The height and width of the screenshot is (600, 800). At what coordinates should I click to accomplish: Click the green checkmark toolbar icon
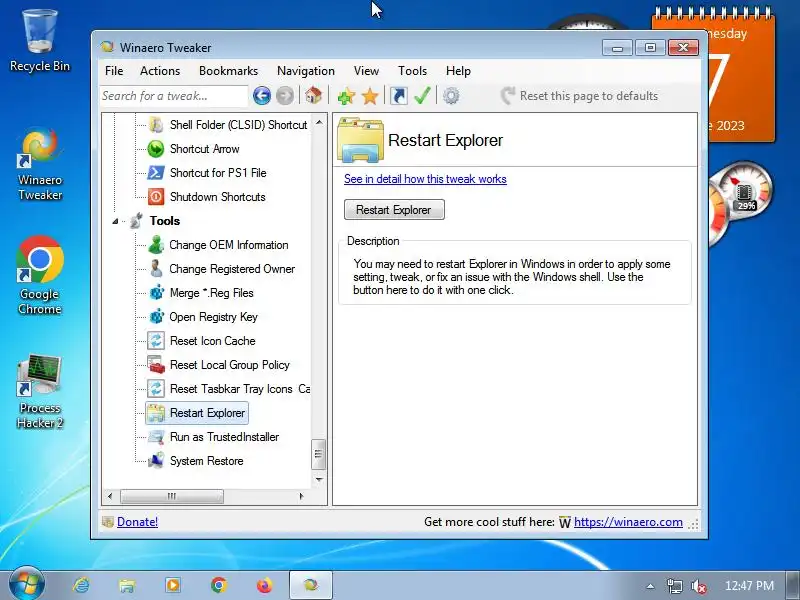coord(422,95)
